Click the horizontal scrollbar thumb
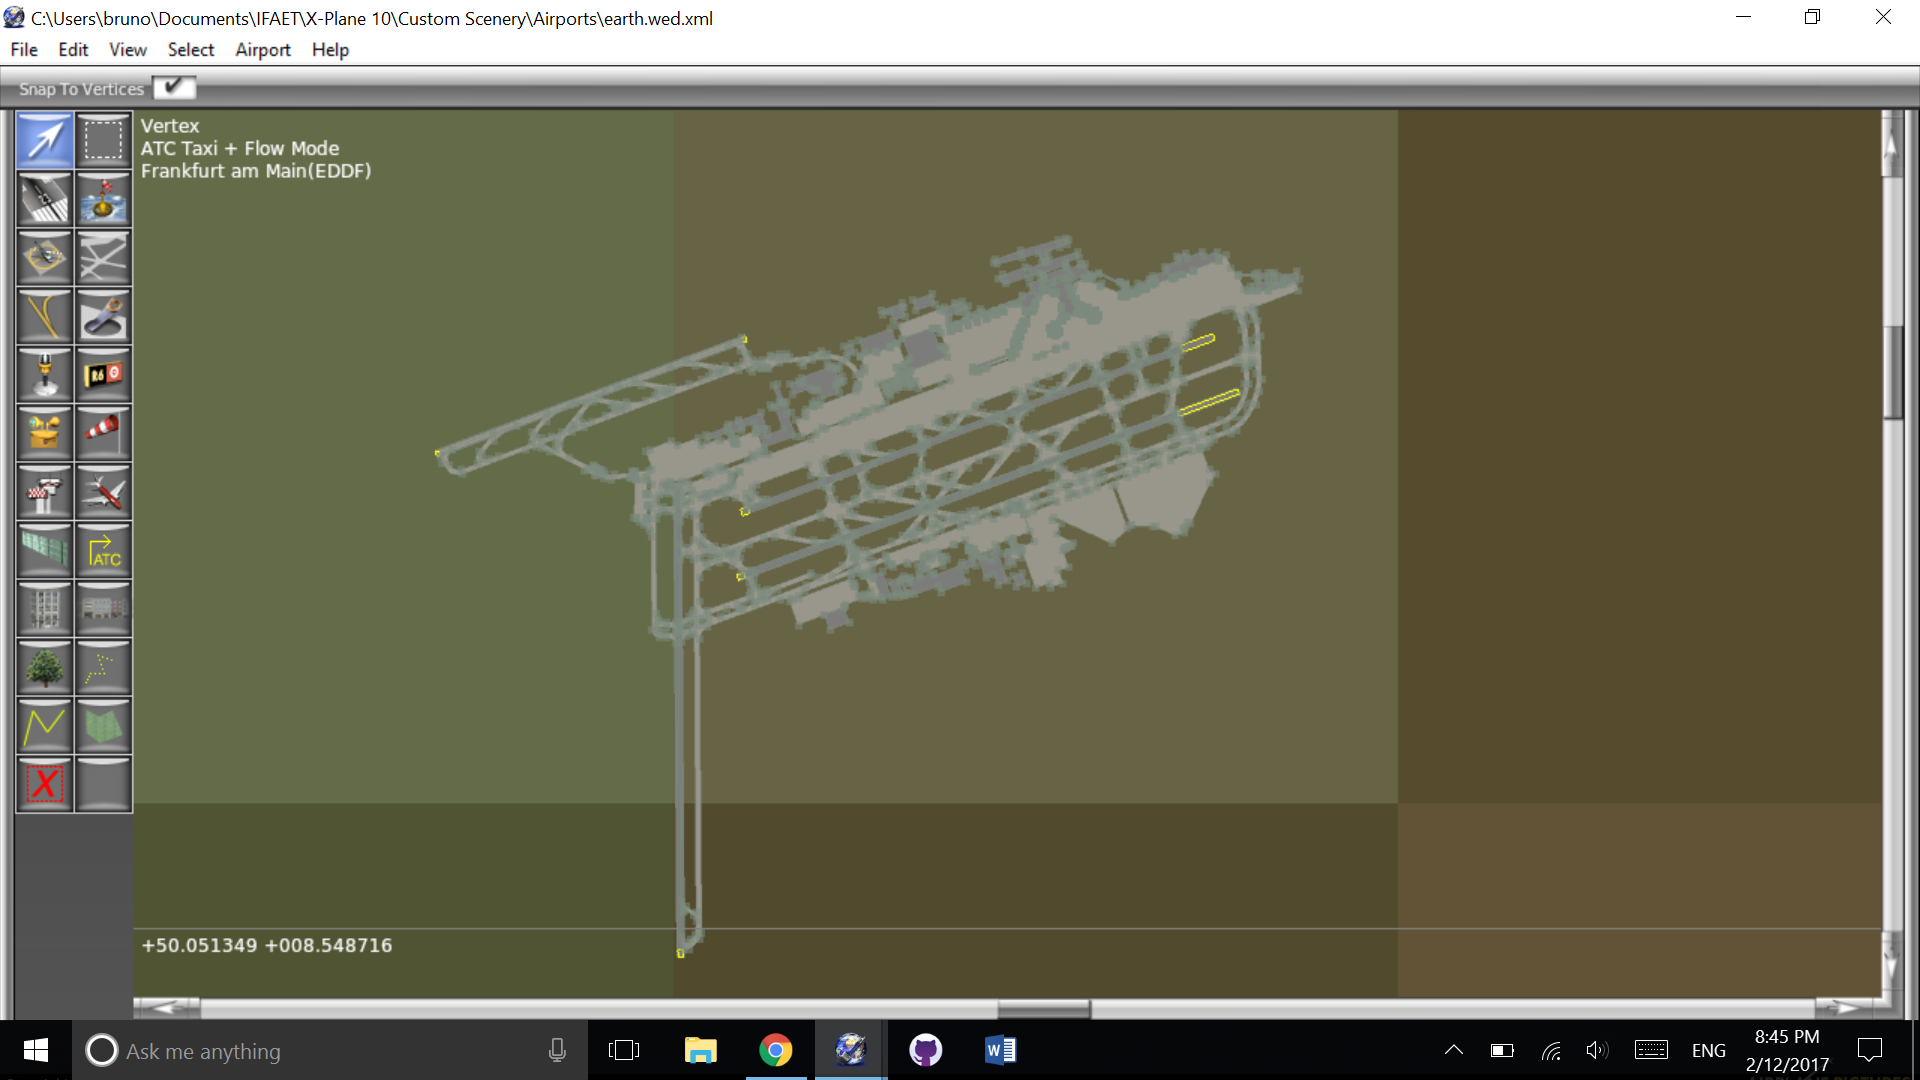 tap(1043, 1008)
